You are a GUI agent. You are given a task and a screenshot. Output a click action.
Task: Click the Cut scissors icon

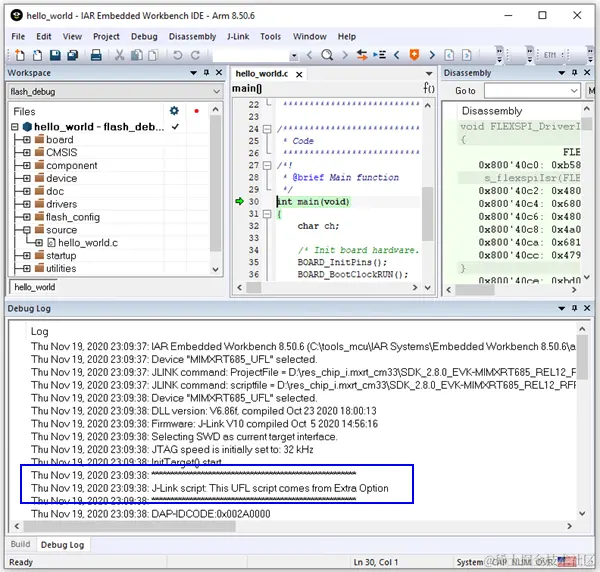(x=120, y=55)
